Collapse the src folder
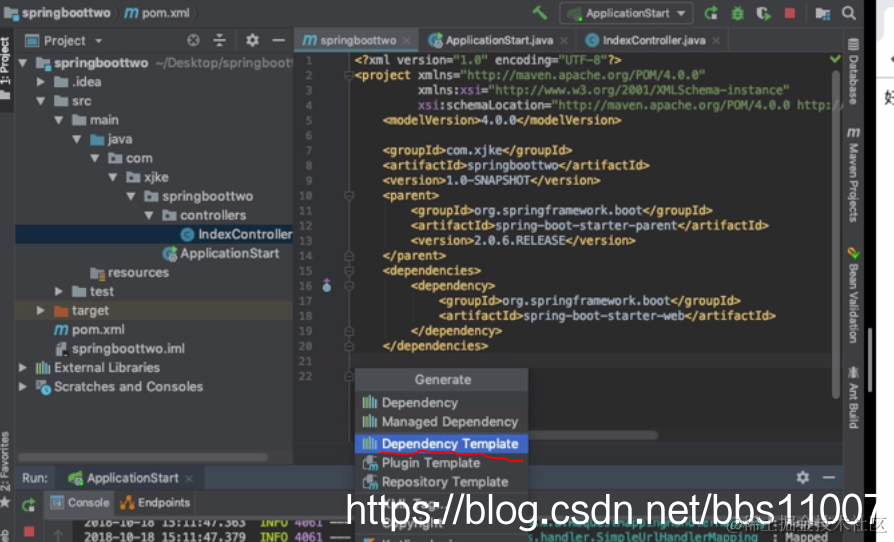894x542 pixels. pos(40,101)
